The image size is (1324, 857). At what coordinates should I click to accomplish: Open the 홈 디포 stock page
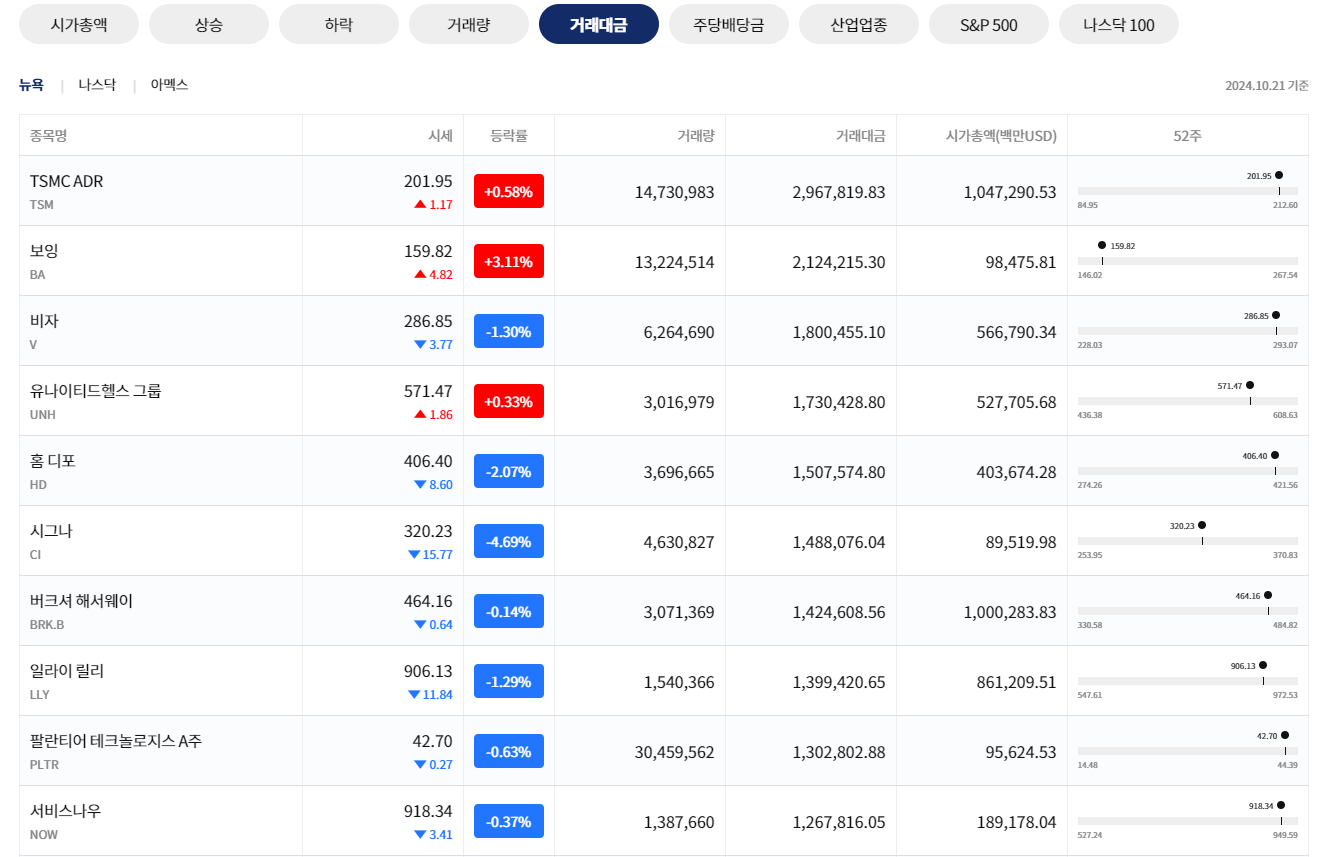click(53, 461)
